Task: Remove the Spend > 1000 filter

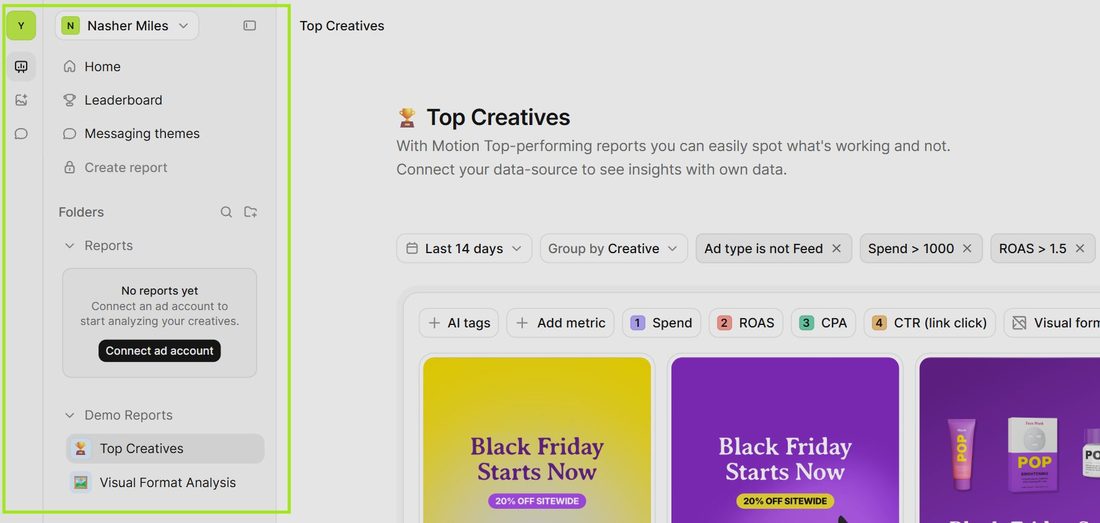Action: coord(967,248)
